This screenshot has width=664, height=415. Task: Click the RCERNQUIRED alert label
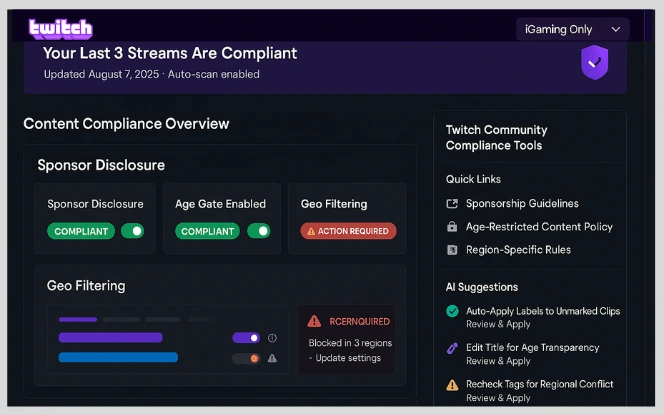(x=359, y=321)
